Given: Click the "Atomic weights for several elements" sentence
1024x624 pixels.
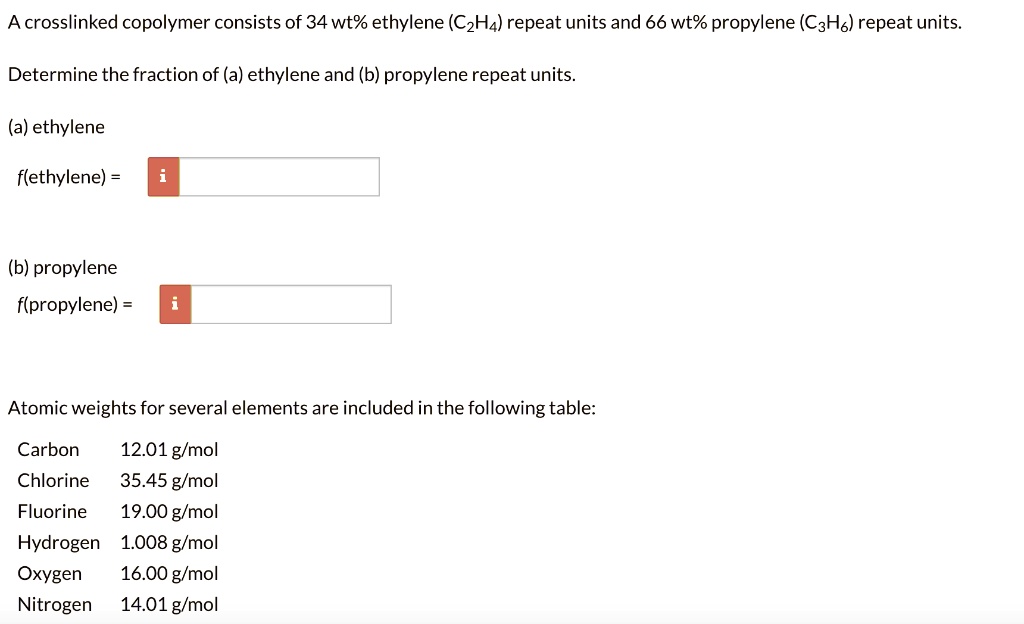Looking at the screenshot, I should coord(302,408).
